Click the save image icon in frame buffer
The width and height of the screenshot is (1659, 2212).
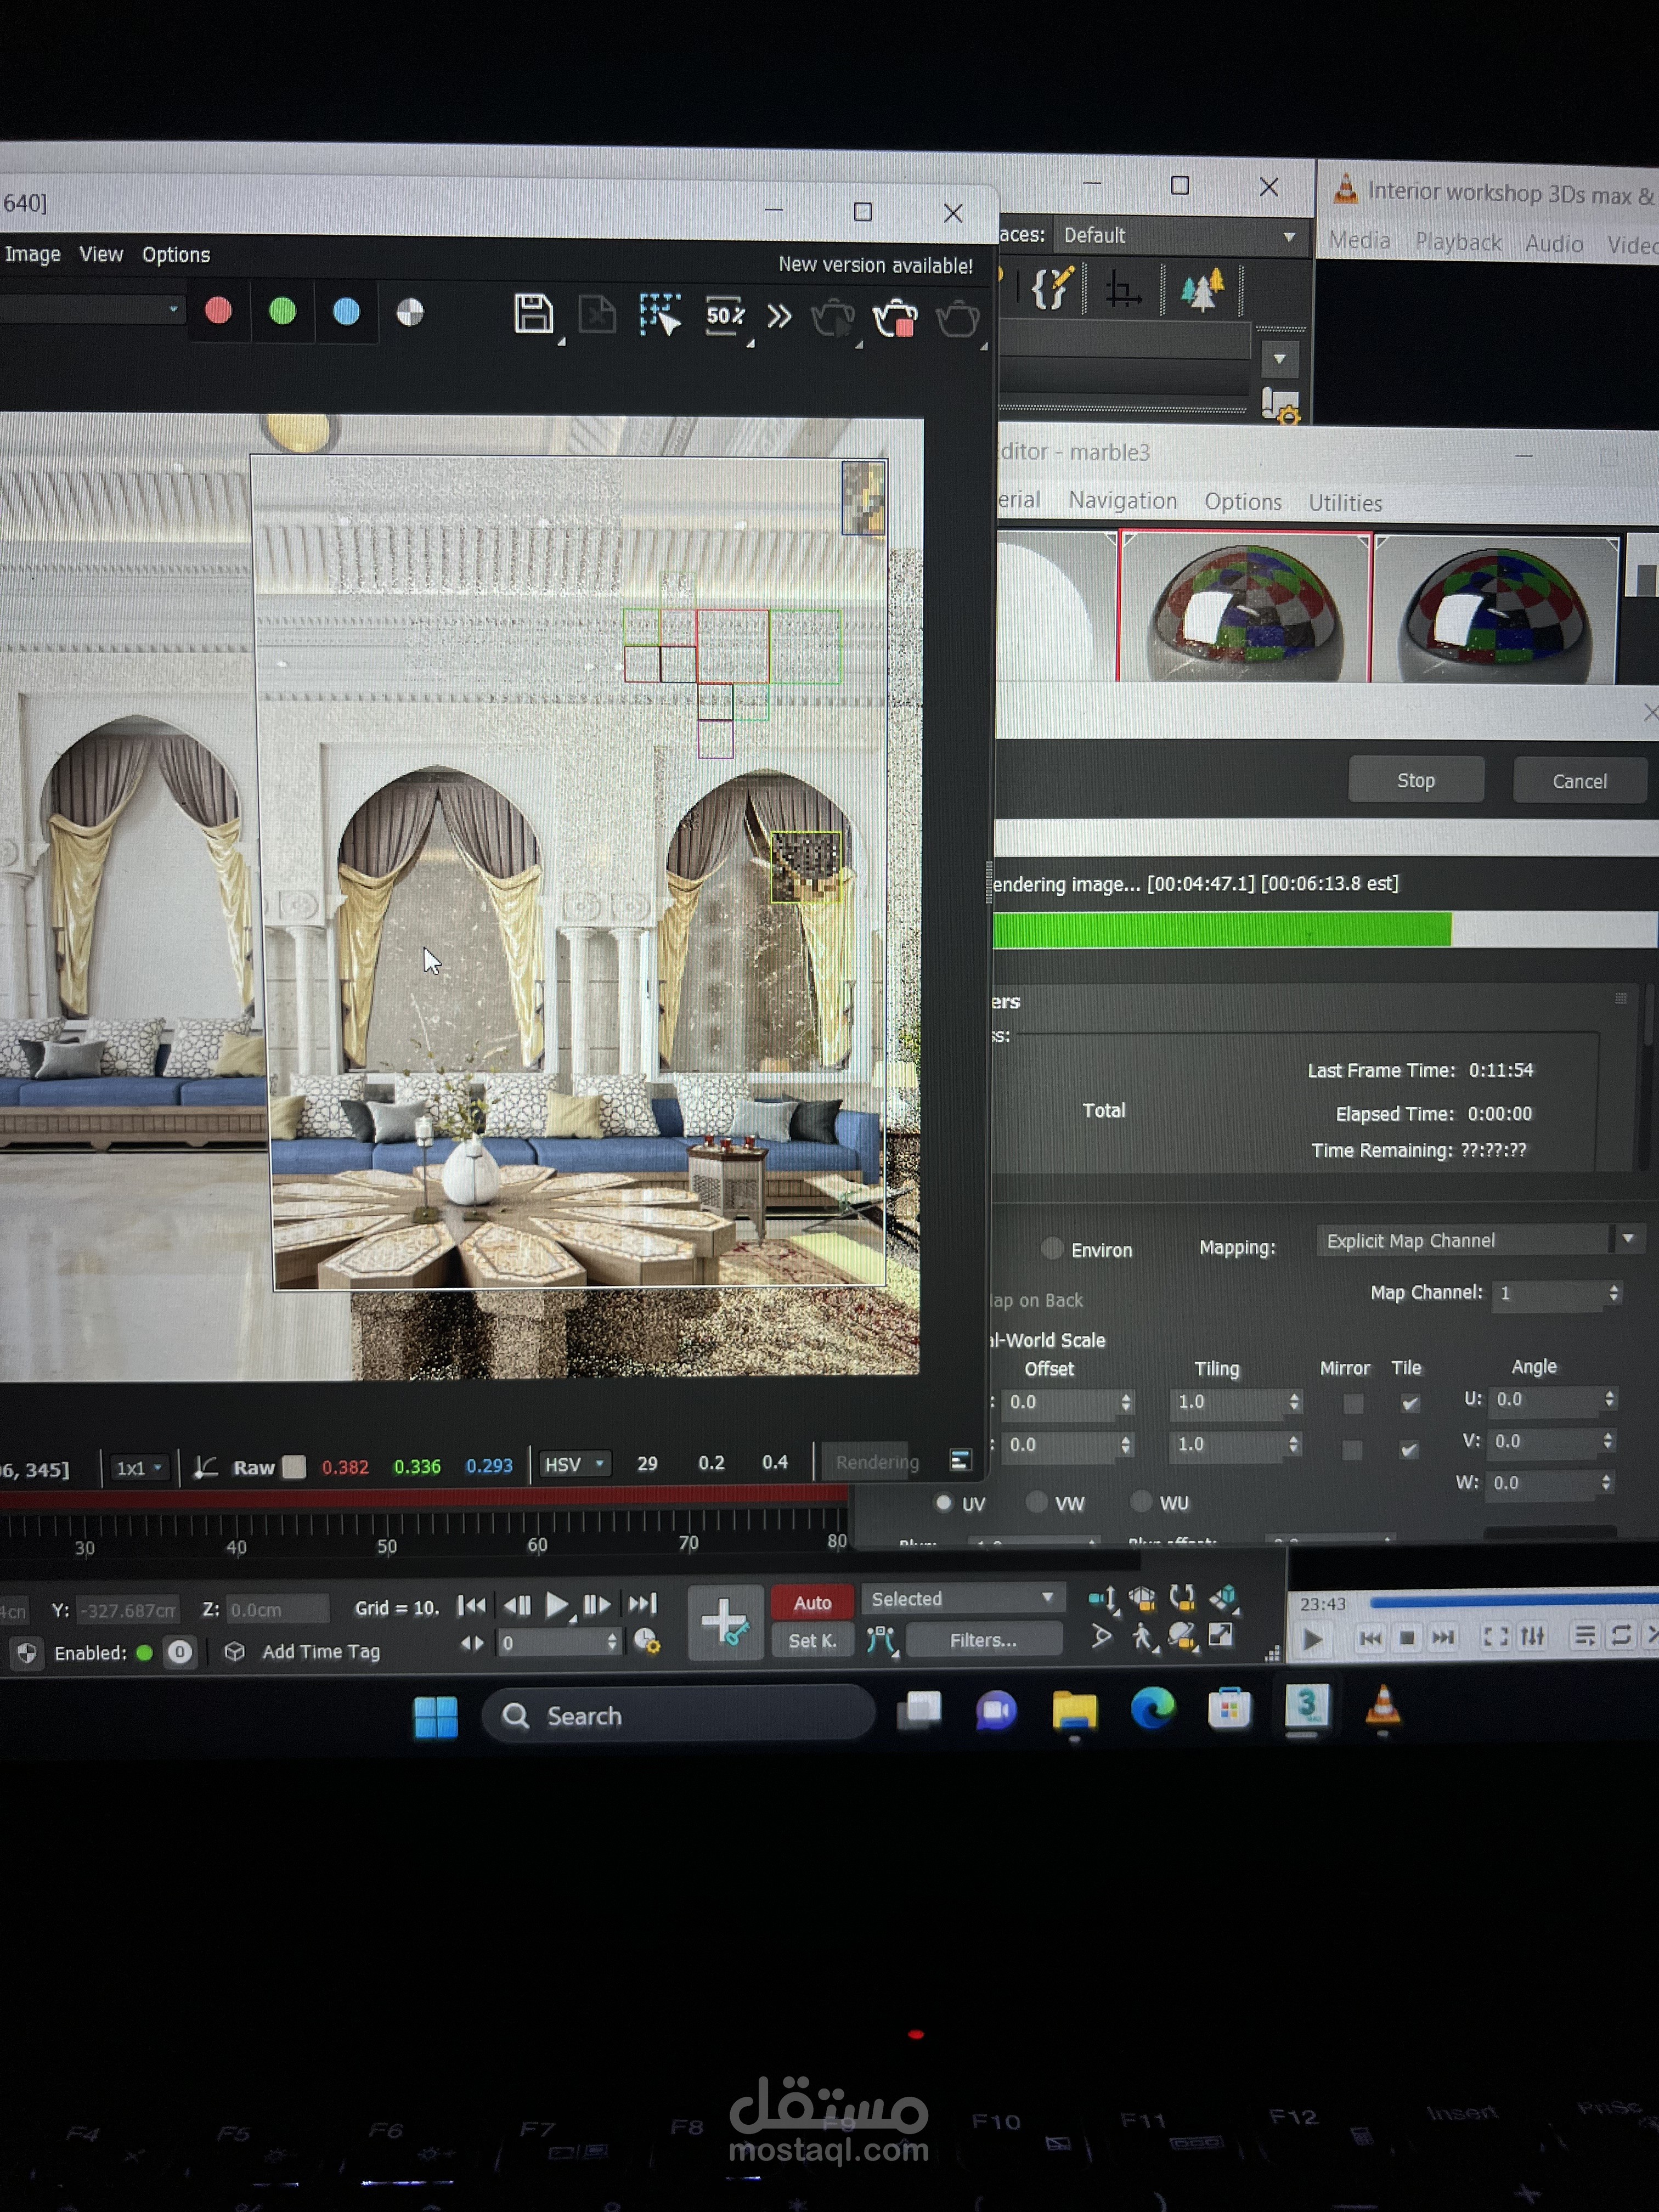(x=533, y=314)
